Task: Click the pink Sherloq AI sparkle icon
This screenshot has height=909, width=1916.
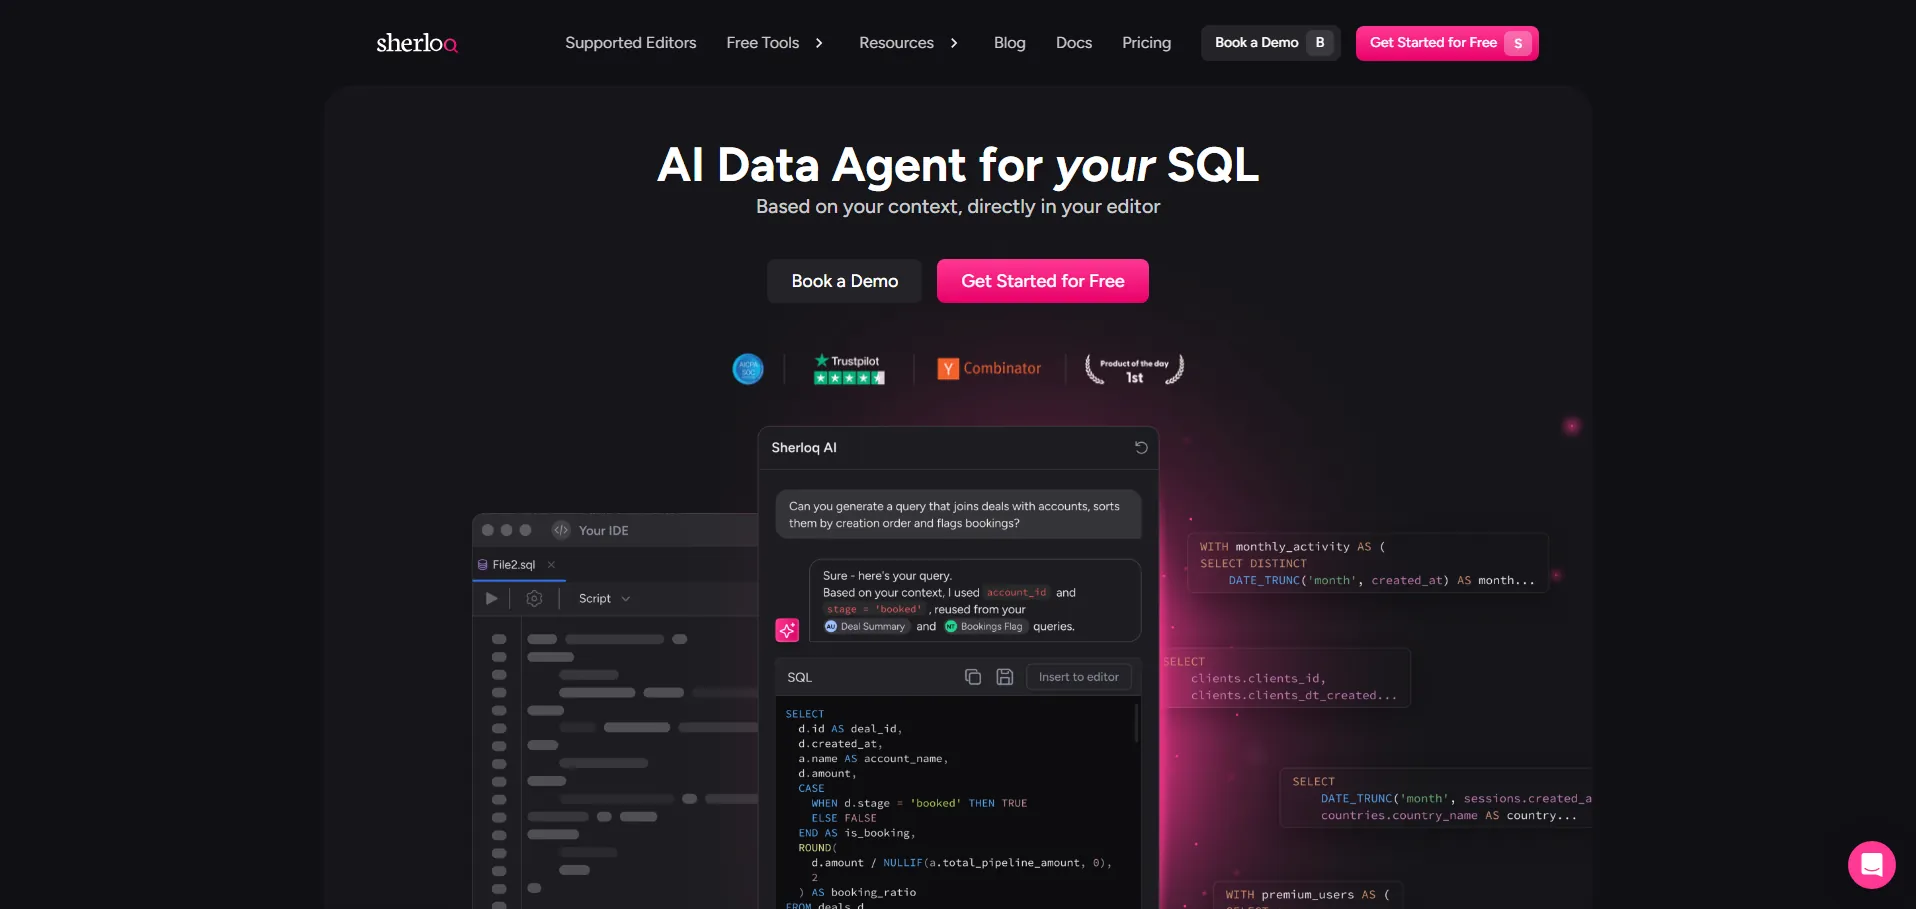Action: (787, 630)
